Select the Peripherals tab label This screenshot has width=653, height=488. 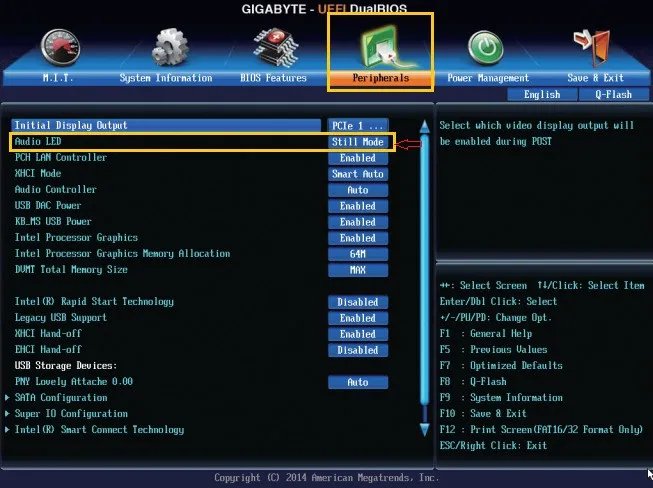coord(381,78)
